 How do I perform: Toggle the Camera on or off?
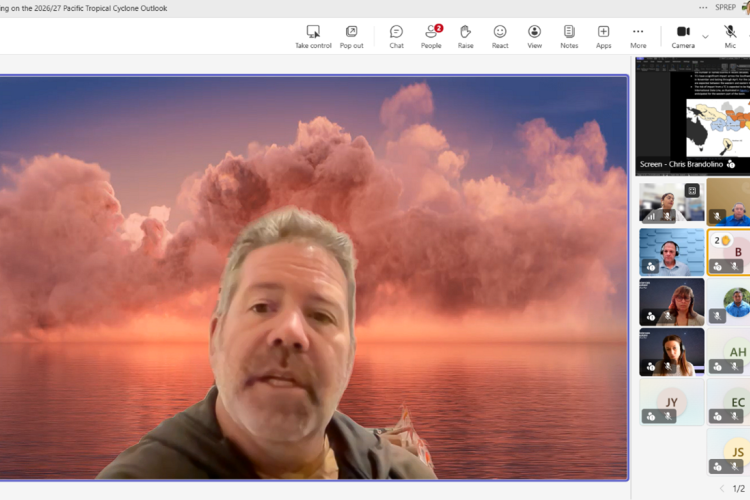[683, 37]
